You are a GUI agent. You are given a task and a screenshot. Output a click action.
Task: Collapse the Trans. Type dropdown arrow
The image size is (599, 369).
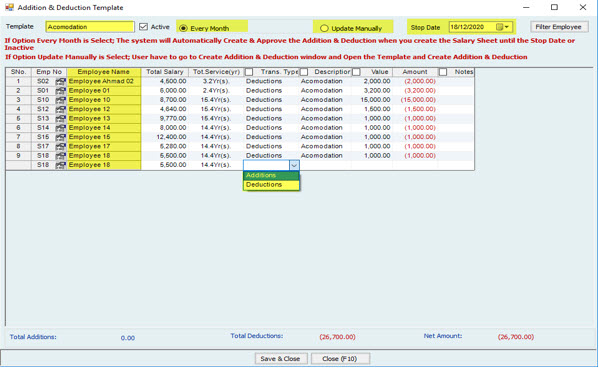pos(294,165)
